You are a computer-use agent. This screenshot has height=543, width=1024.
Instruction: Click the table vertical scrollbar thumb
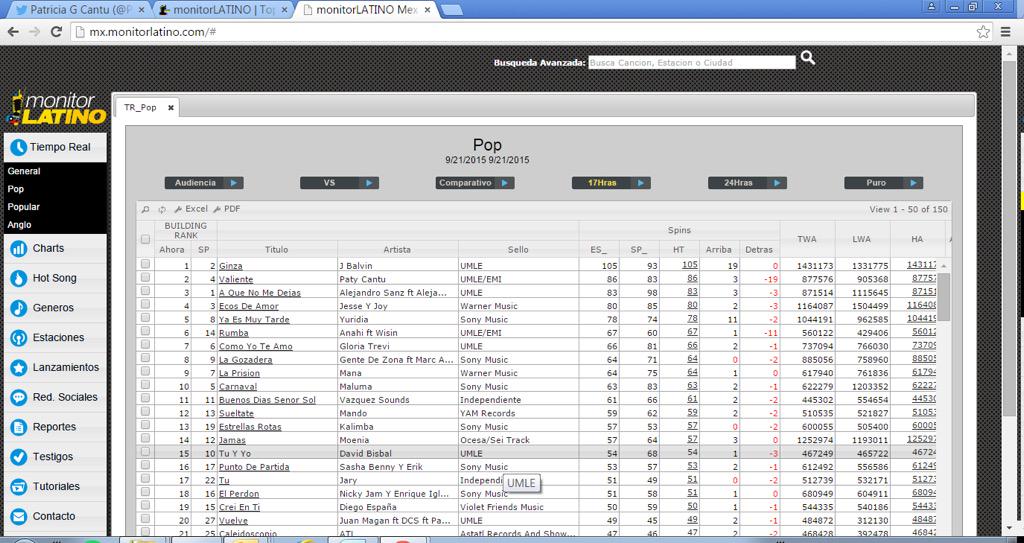[x=944, y=297]
